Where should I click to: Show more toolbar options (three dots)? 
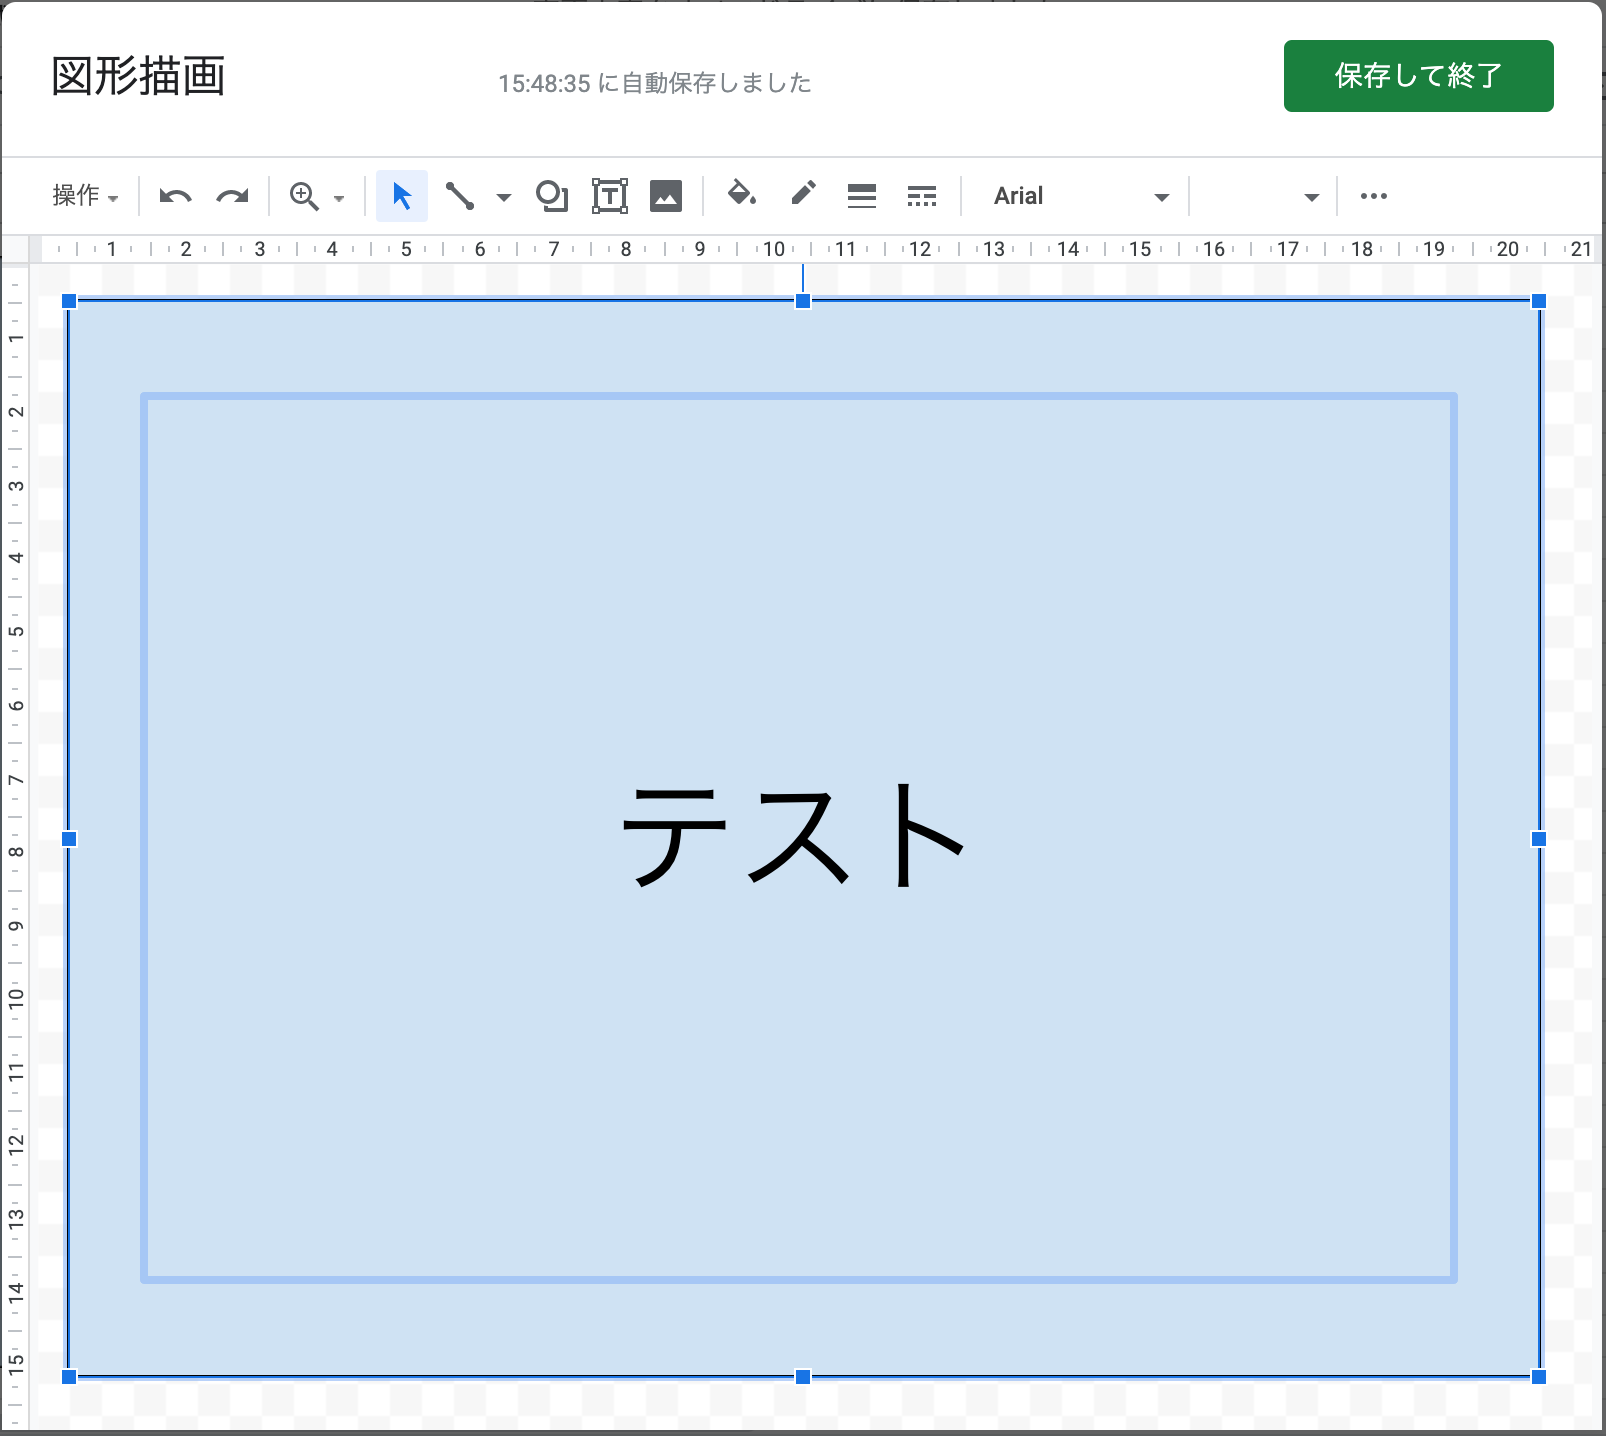(x=1374, y=196)
